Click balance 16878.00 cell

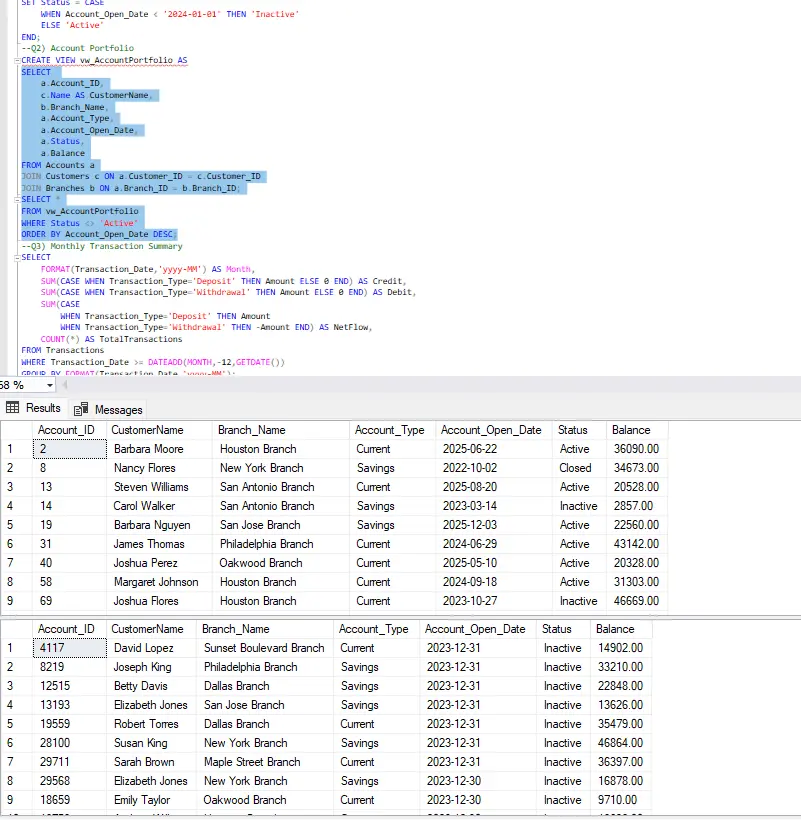point(621,781)
